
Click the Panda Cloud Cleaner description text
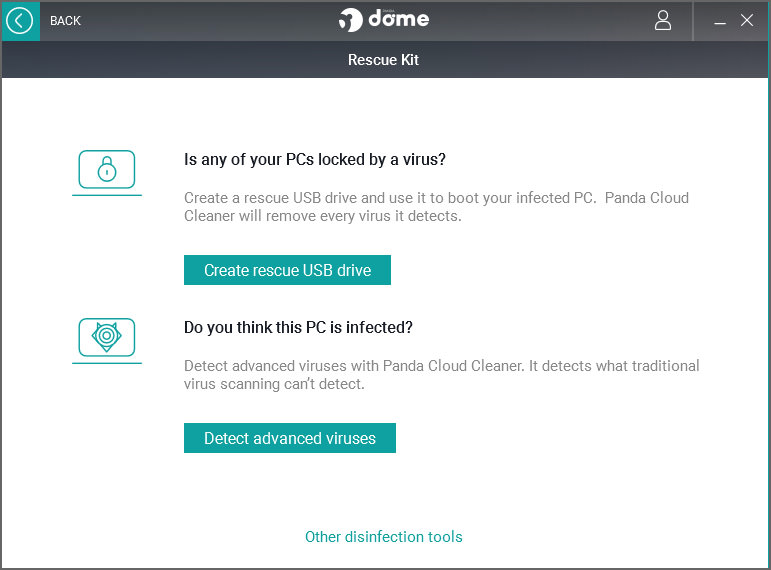(442, 375)
